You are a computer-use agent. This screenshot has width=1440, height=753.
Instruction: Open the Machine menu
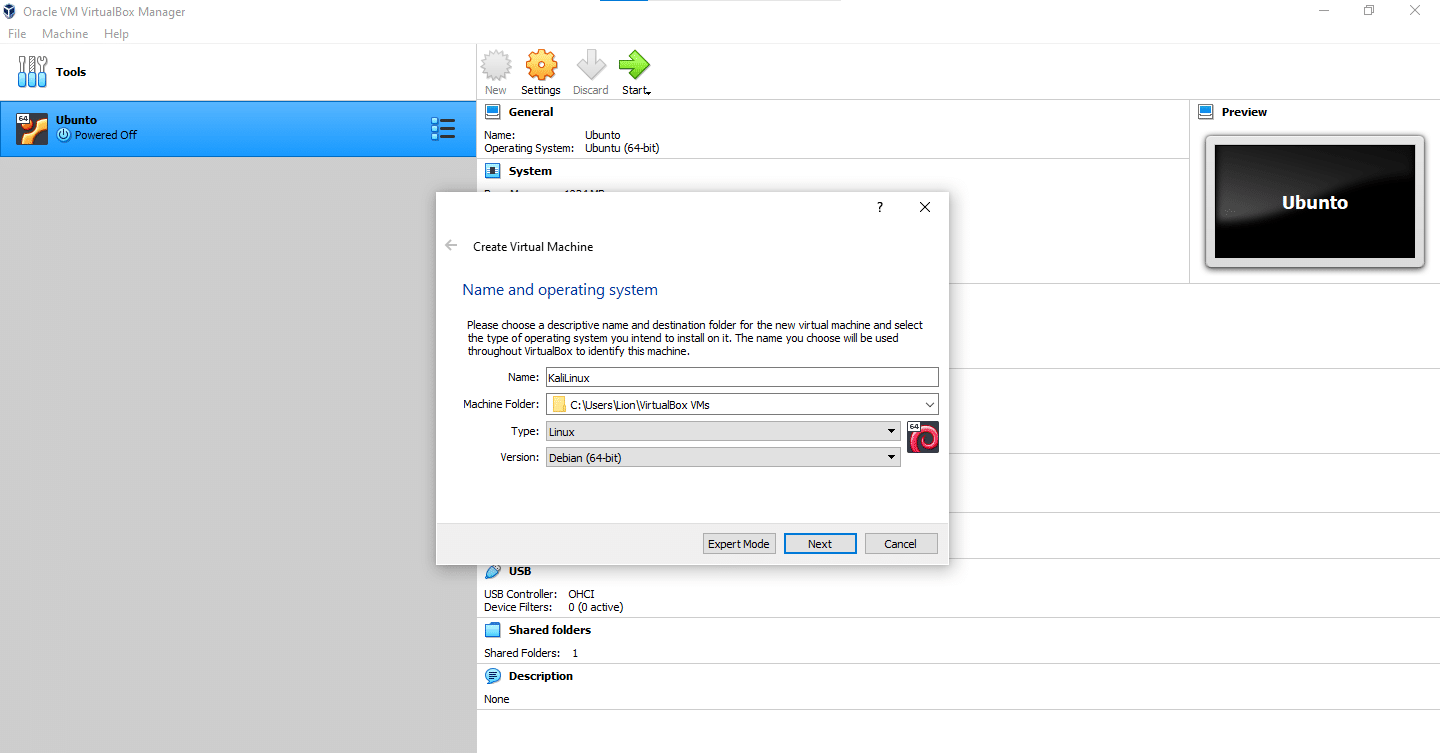[65, 34]
